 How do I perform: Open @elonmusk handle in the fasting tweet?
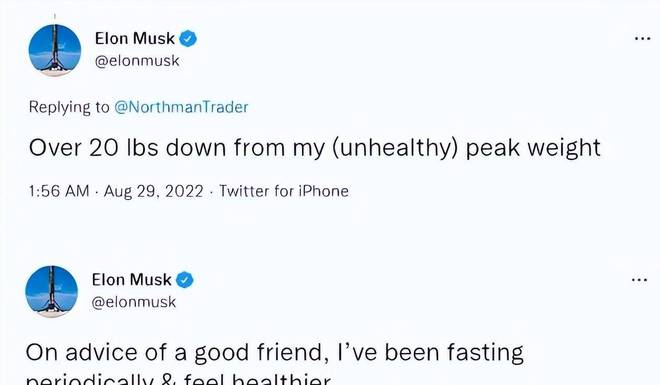click(134, 302)
